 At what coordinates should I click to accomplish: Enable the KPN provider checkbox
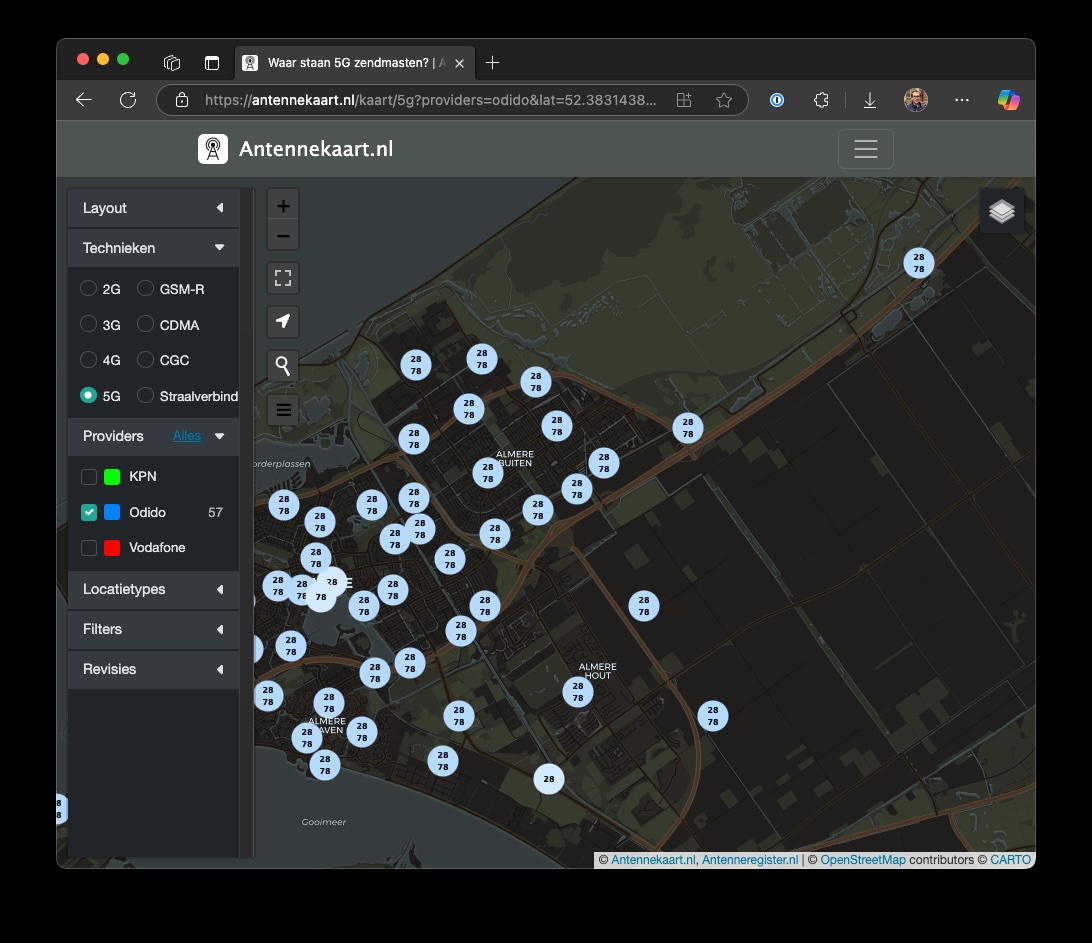(x=89, y=477)
